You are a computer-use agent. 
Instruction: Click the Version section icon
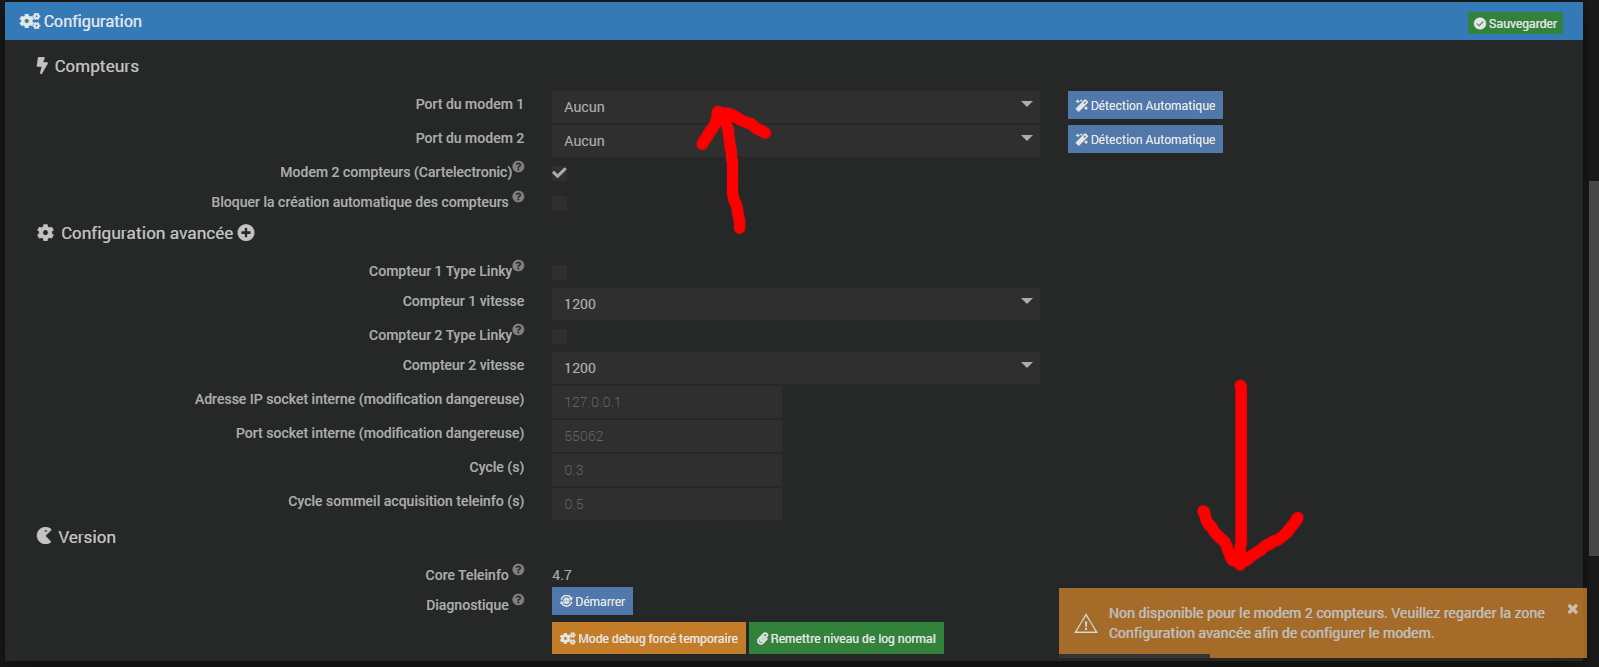point(44,536)
